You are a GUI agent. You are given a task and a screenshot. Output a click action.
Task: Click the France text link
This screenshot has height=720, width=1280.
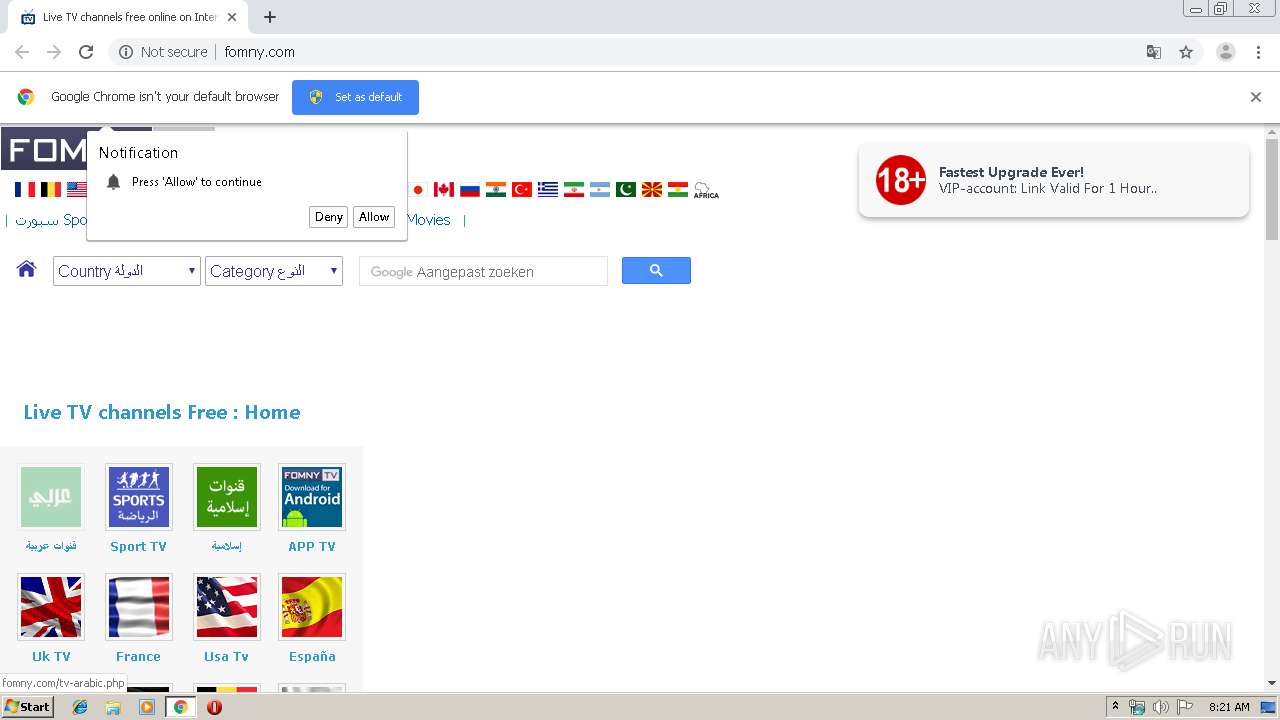[x=138, y=657]
